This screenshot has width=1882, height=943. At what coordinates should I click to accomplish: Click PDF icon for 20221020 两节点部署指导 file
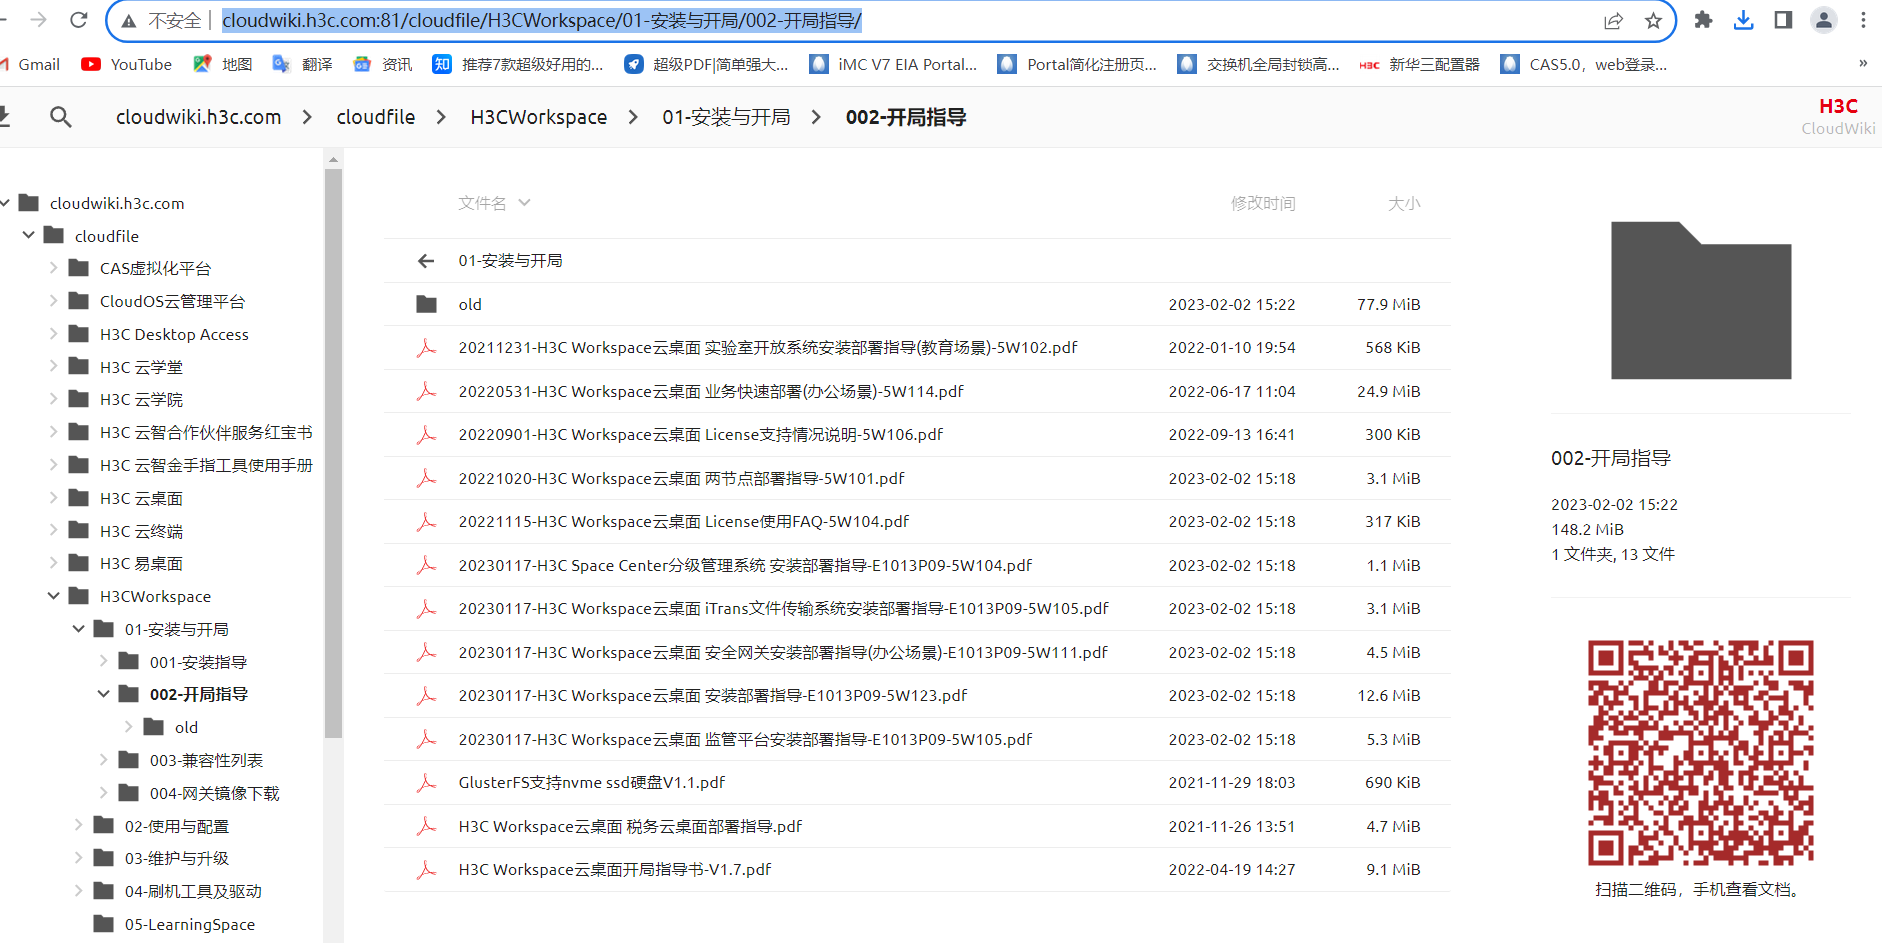[x=426, y=478]
